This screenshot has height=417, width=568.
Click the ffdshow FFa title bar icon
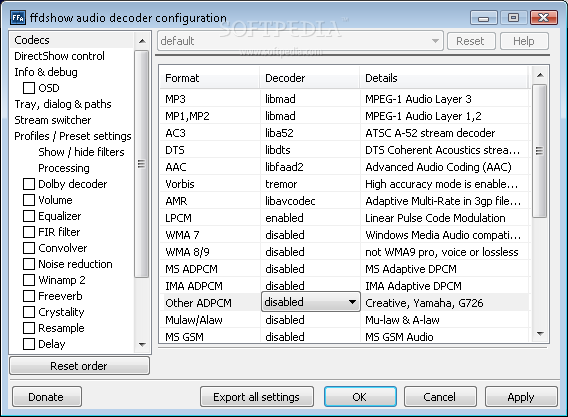[18, 17]
